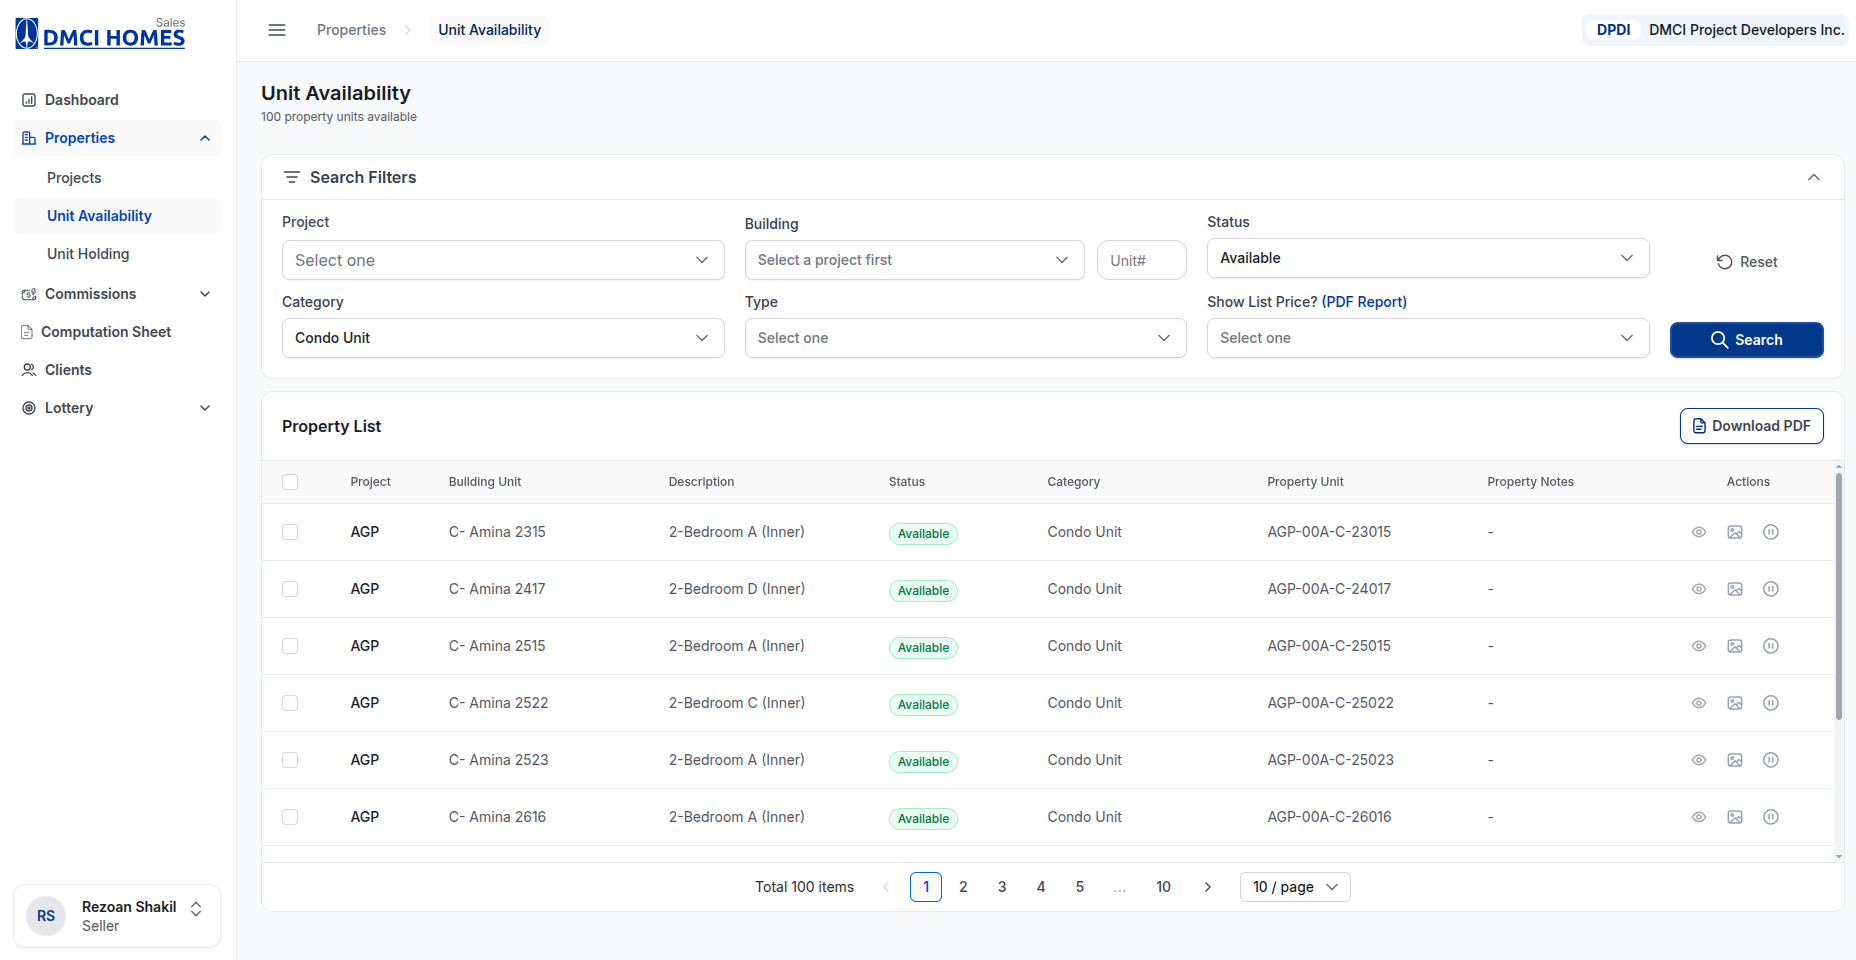Download the property list PDF
This screenshot has height=960, width=1856.
point(1751,426)
